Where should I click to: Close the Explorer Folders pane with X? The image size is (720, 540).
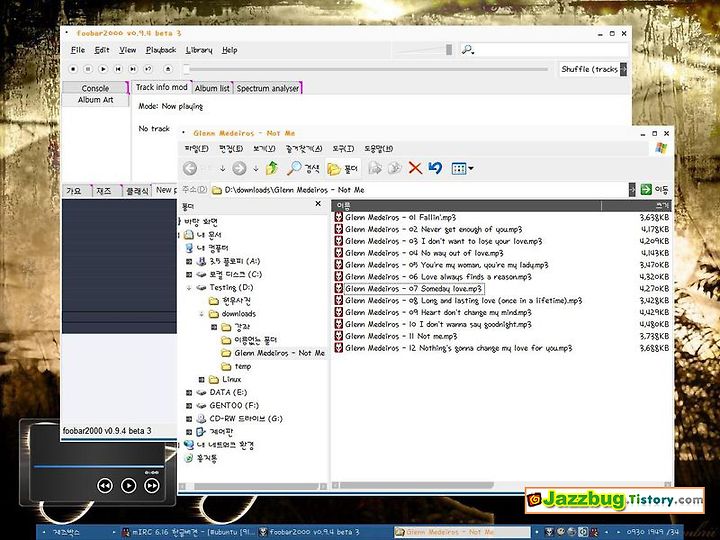tap(318, 203)
